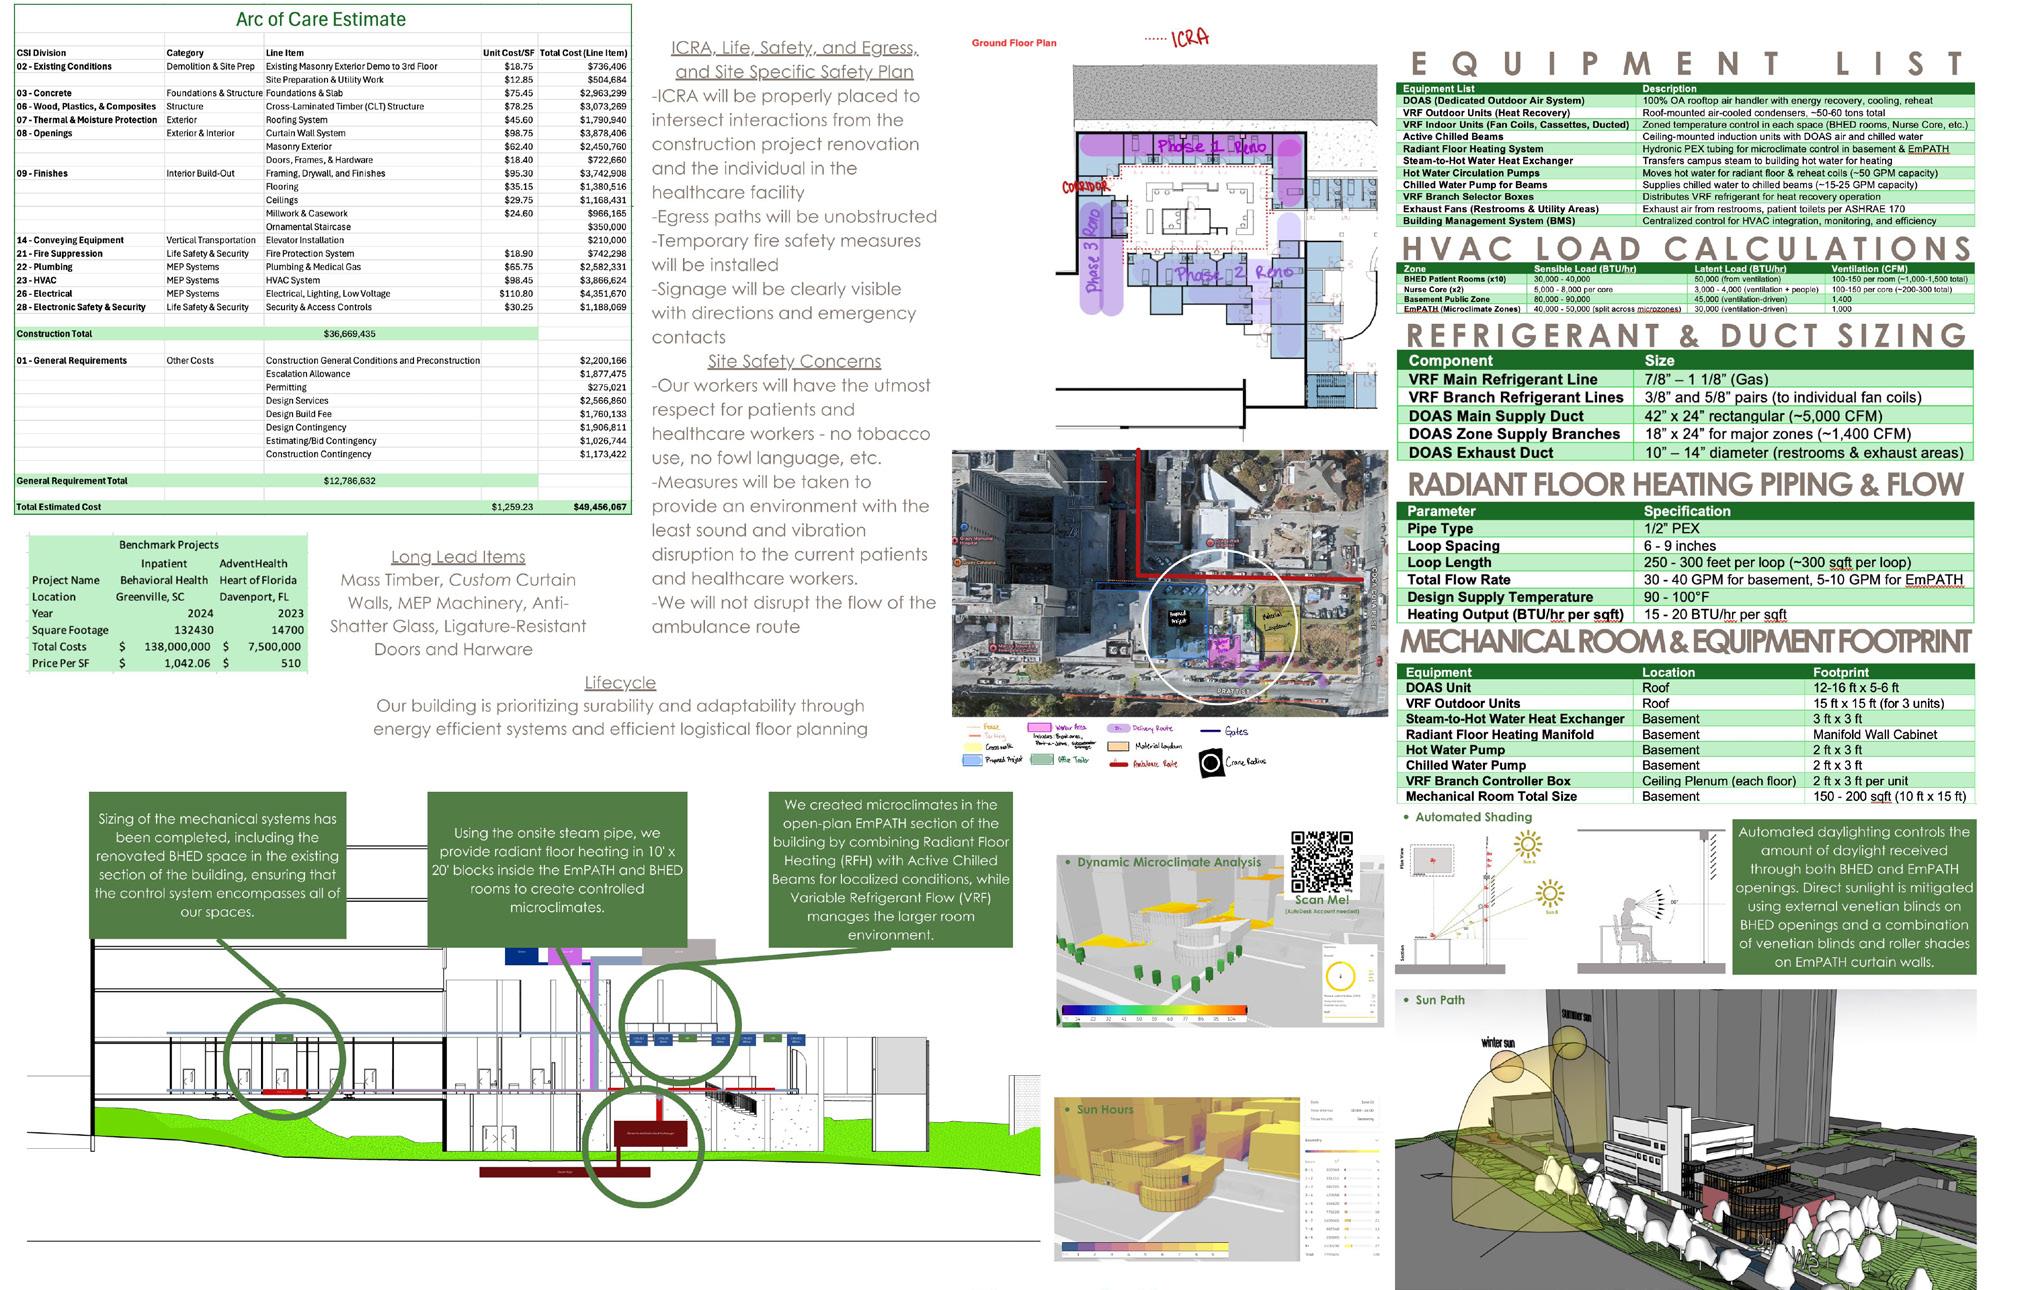Screen dimensions: 2026x1290
Task: Click the lower sun icon in shading diagram
Action: (x=1549, y=892)
